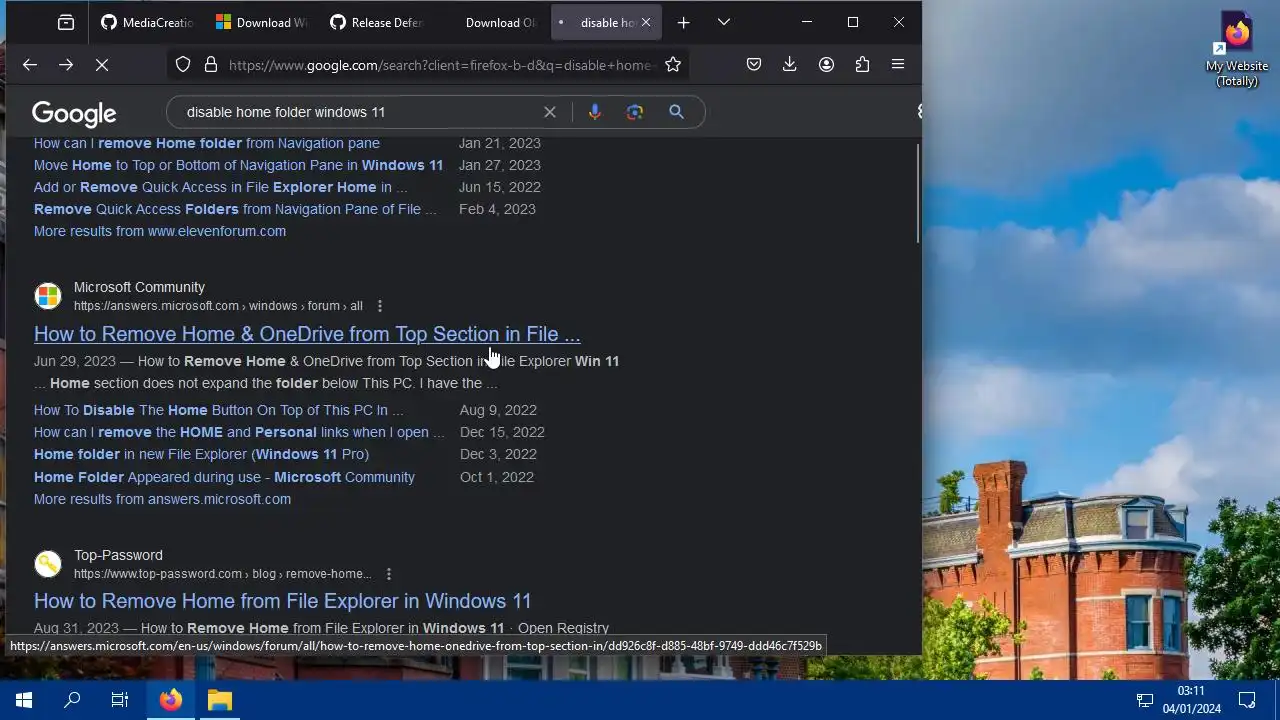Open 'Move Home to Top or Bottom' link
Image resolution: width=1280 pixels, height=720 pixels.
tap(238, 165)
